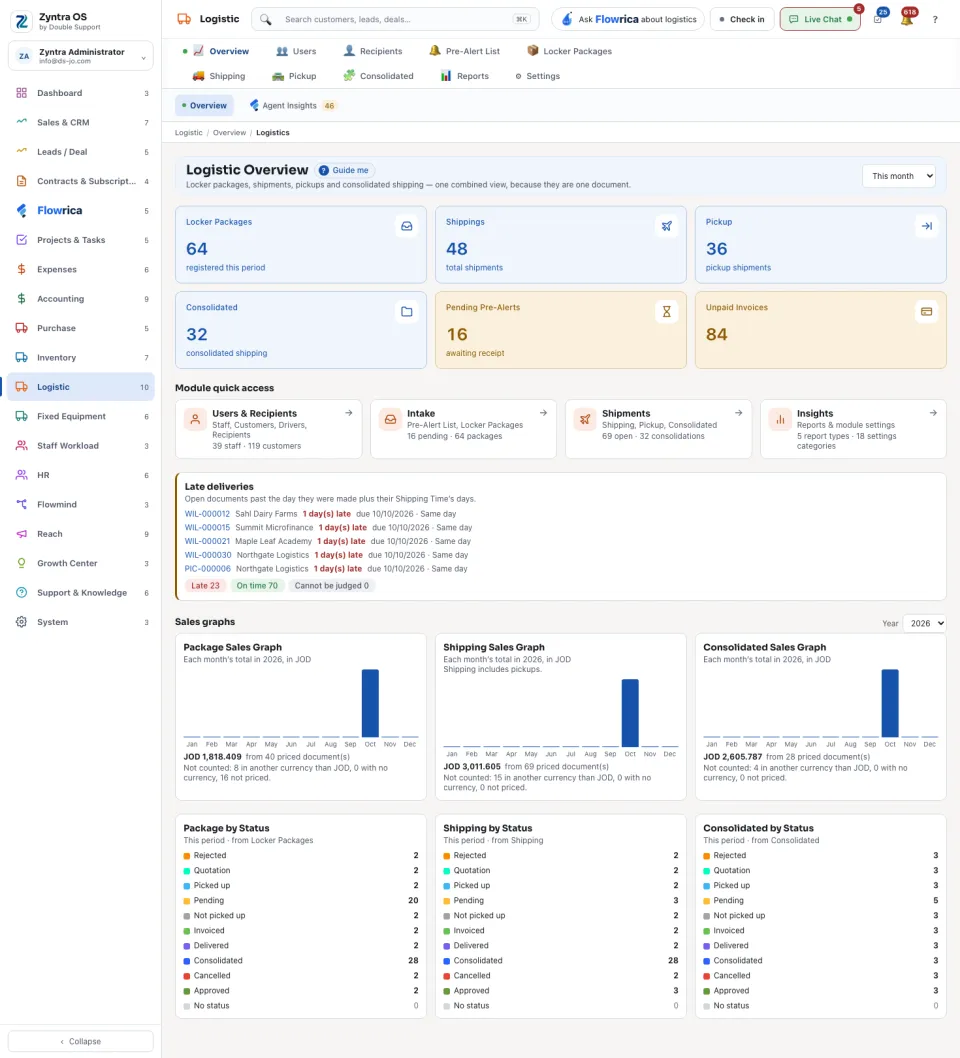Click the Pickup card arrow icon
960x1058 pixels.
coord(926,226)
